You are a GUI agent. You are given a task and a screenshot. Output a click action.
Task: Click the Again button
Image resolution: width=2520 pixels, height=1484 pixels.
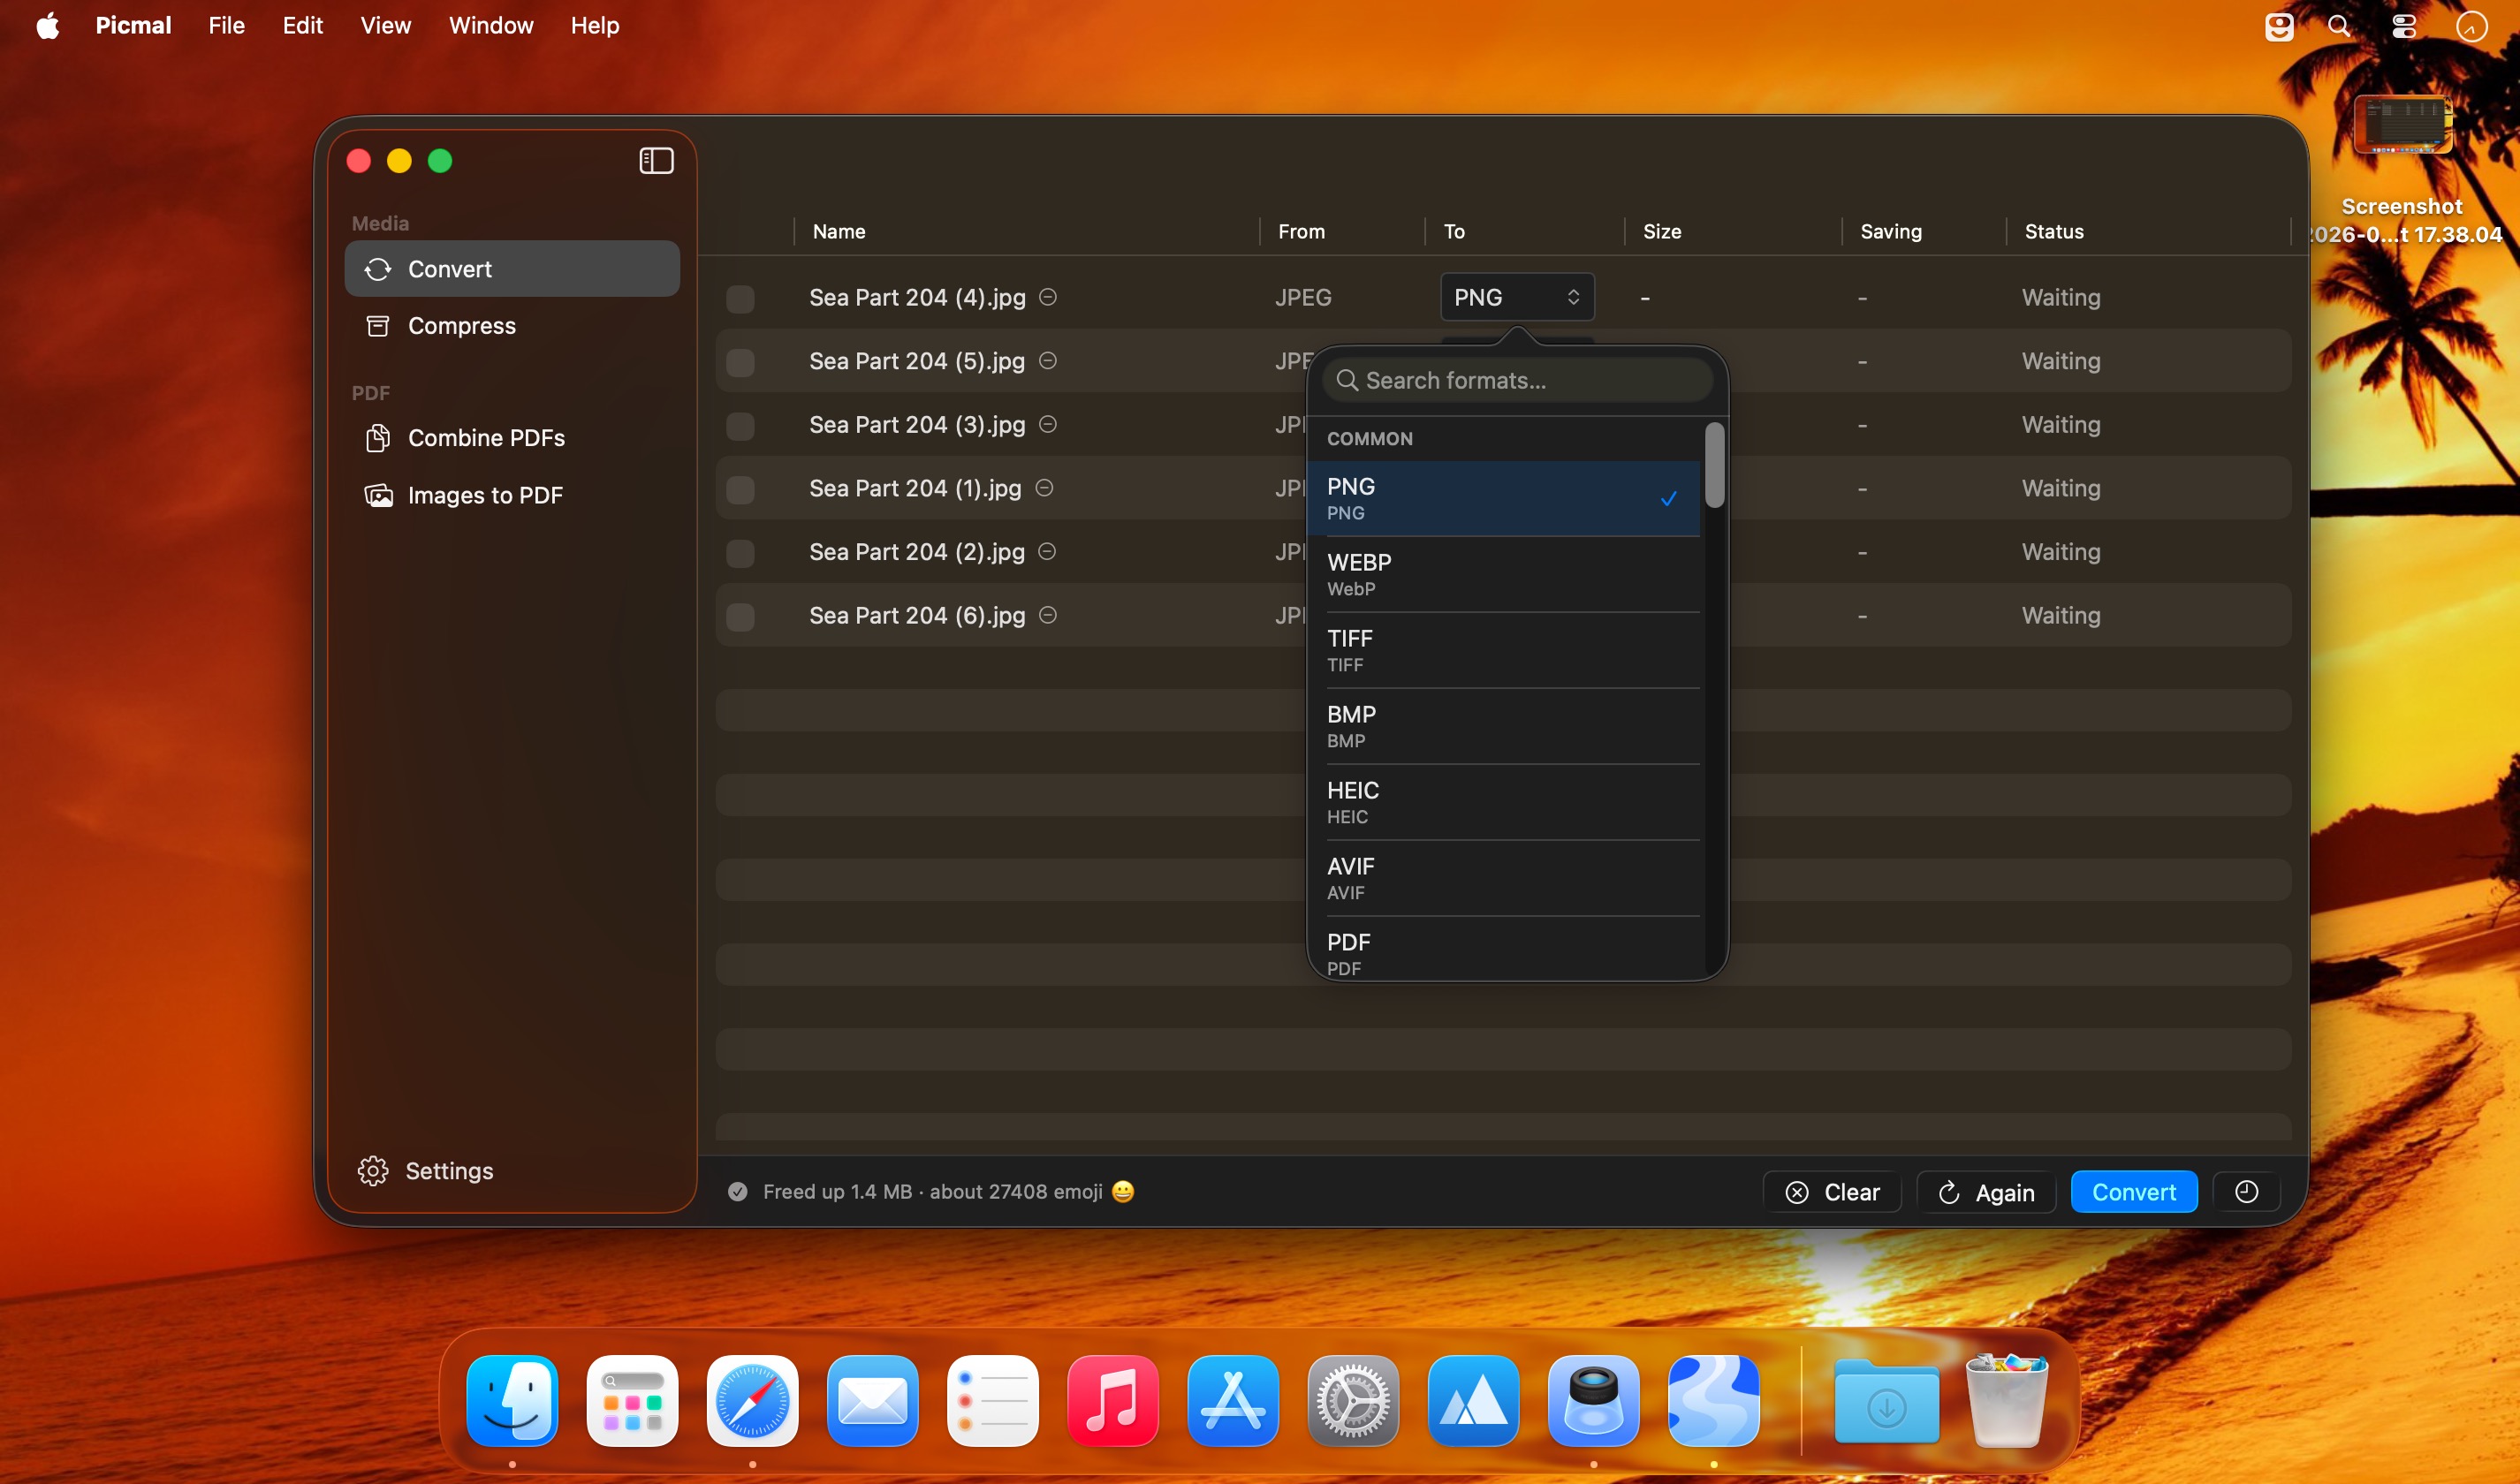1986,1191
